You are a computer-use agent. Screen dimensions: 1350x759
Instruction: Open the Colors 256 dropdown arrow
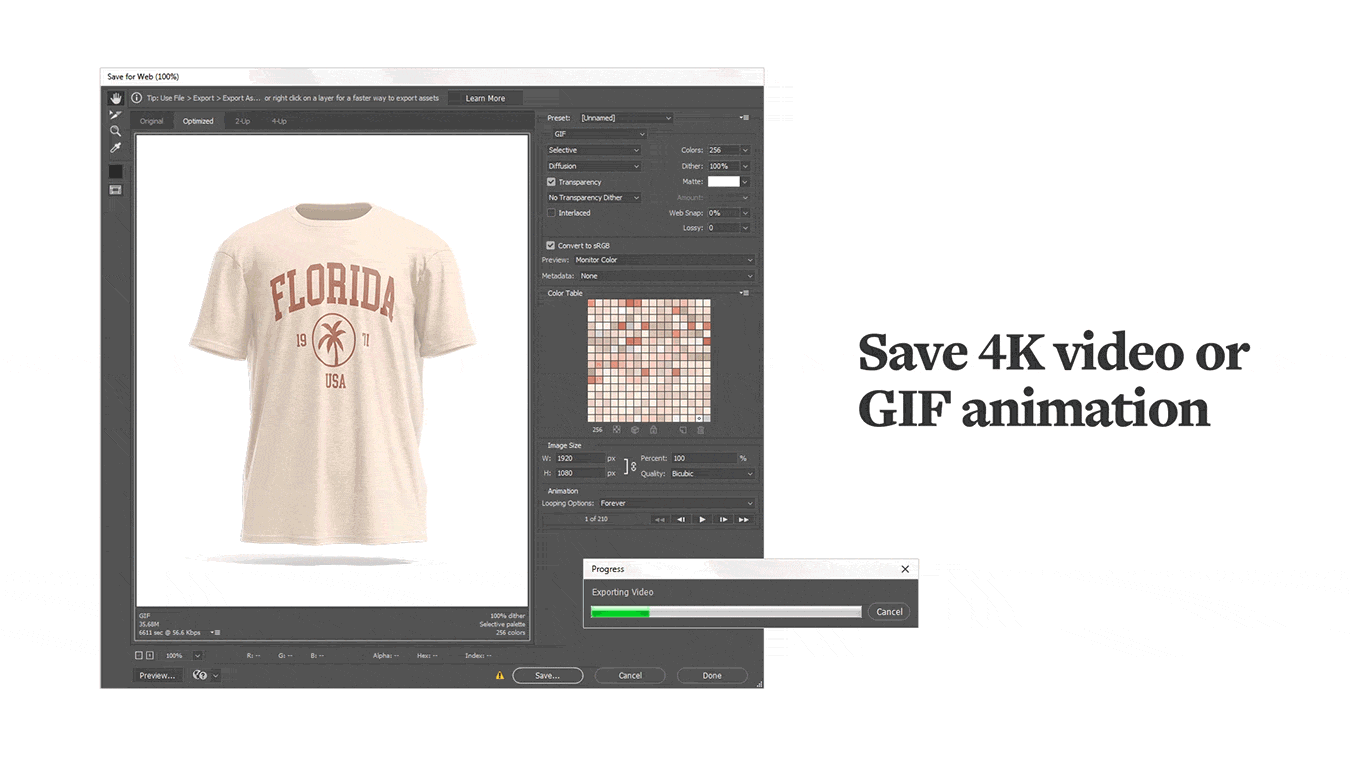point(745,150)
